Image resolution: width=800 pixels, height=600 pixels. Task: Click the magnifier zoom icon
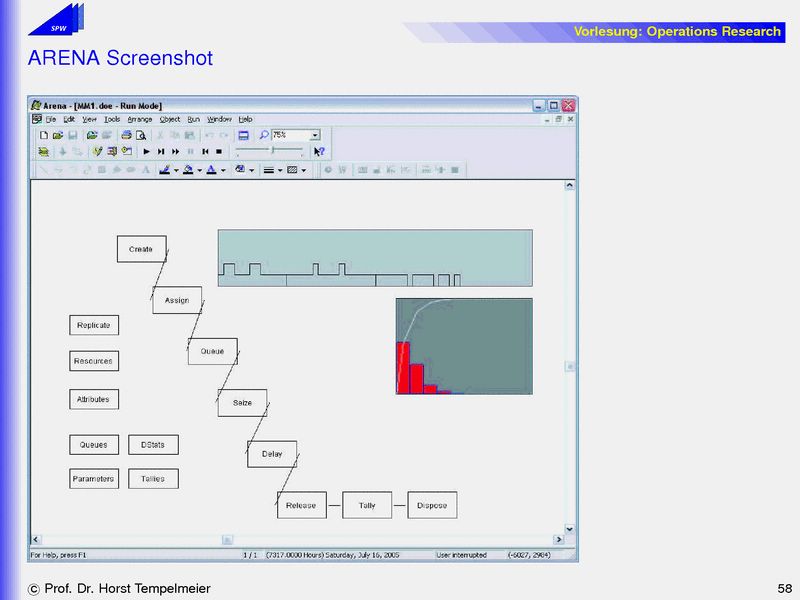point(264,135)
